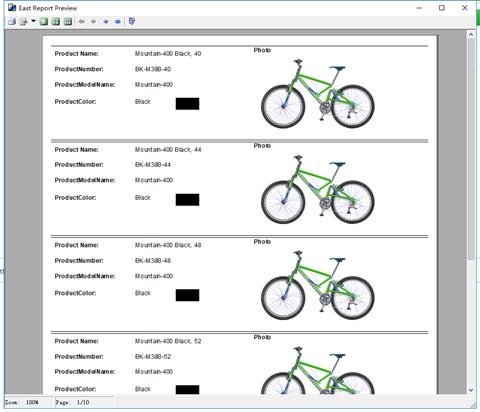Click the bike photo for BK-M38B-40

click(x=318, y=94)
